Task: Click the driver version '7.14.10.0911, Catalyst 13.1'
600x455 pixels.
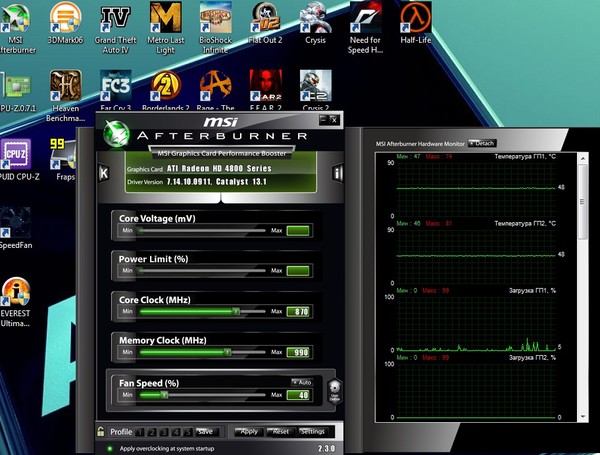Action: [x=217, y=182]
